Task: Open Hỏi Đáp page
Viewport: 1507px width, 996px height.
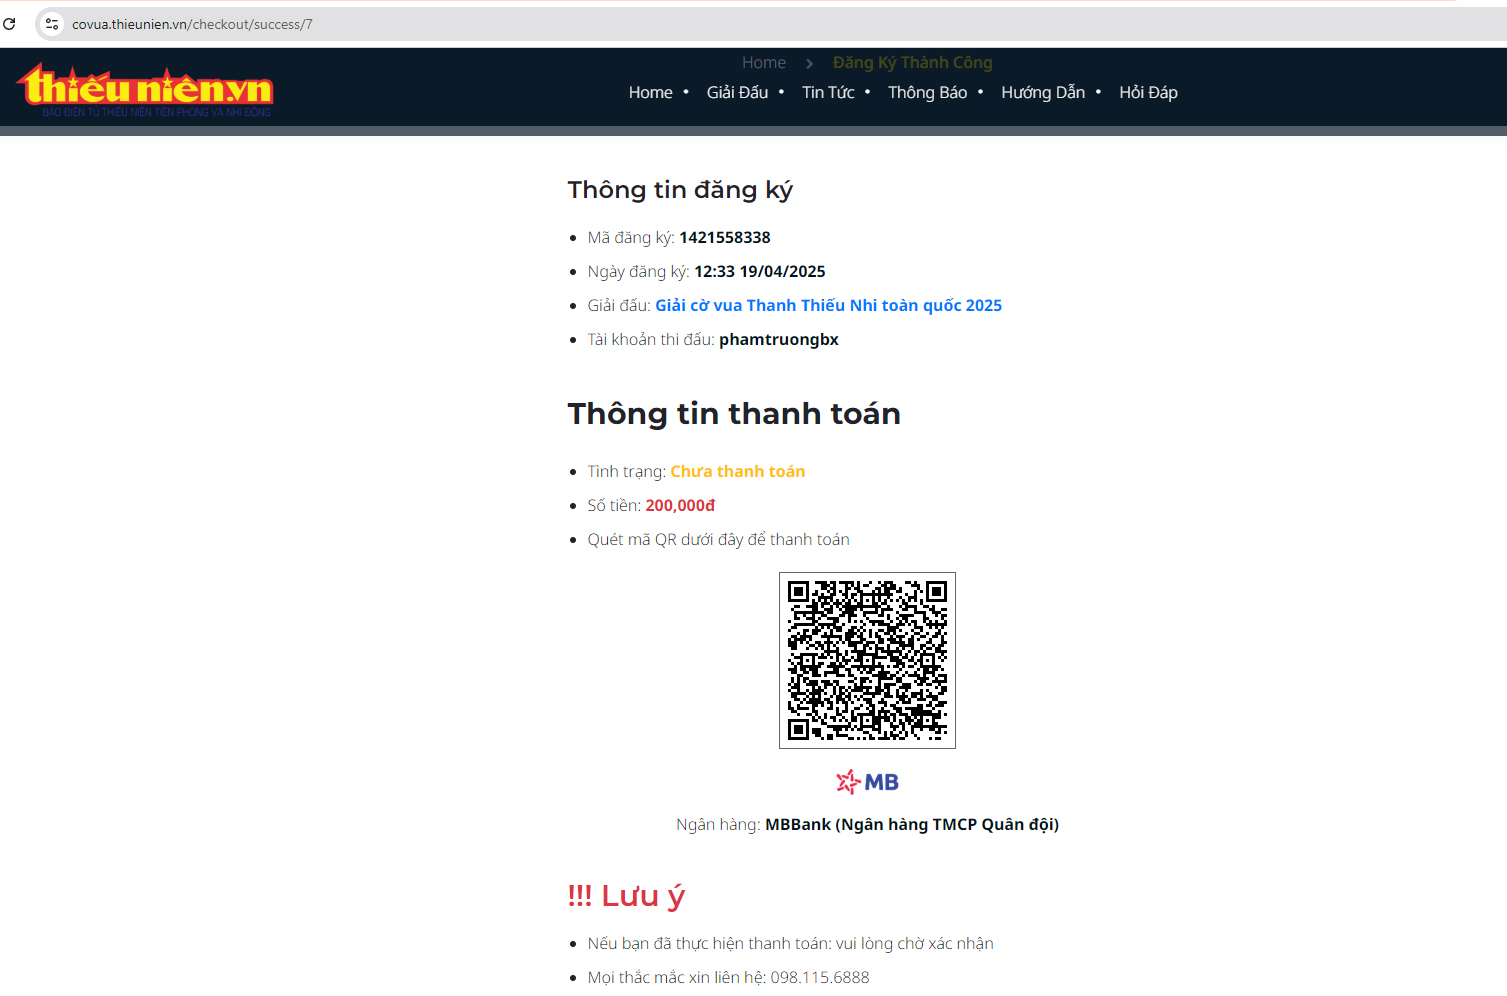Action: click(1148, 92)
